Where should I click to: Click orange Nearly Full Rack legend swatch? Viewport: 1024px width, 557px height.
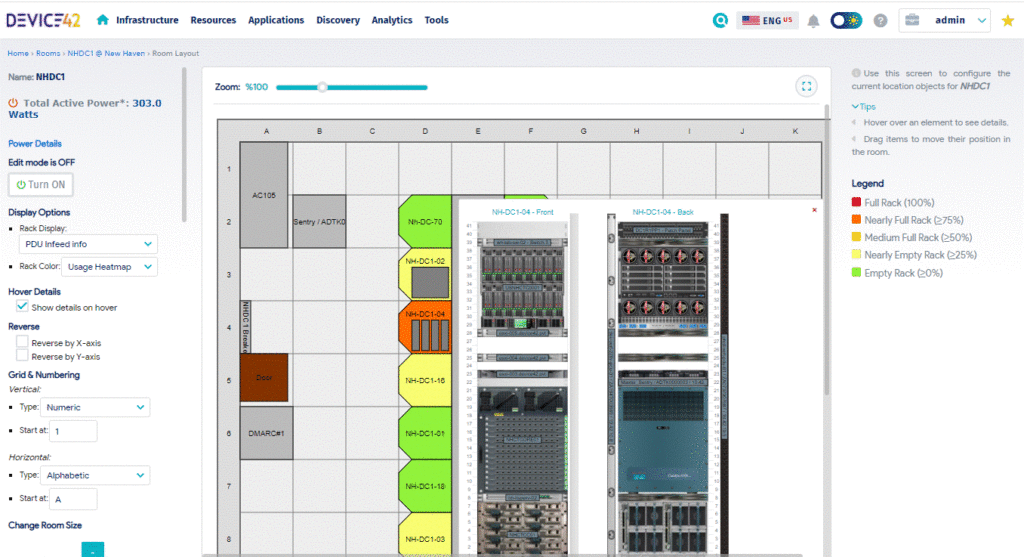click(x=856, y=219)
